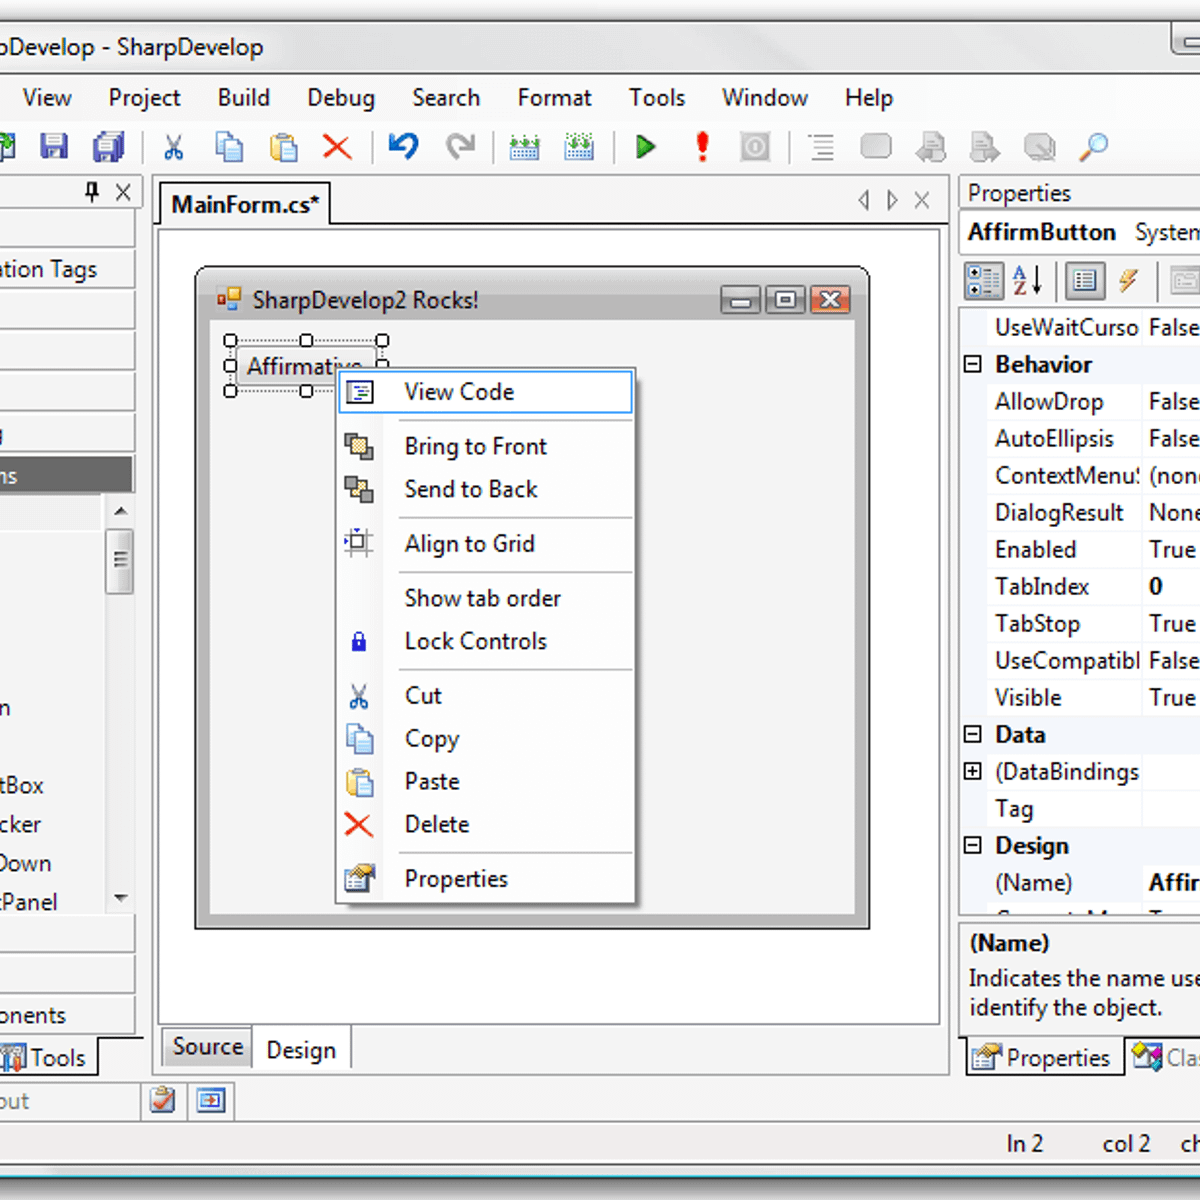Click the red Delete X in the main toolbar

tap(337, 148)
